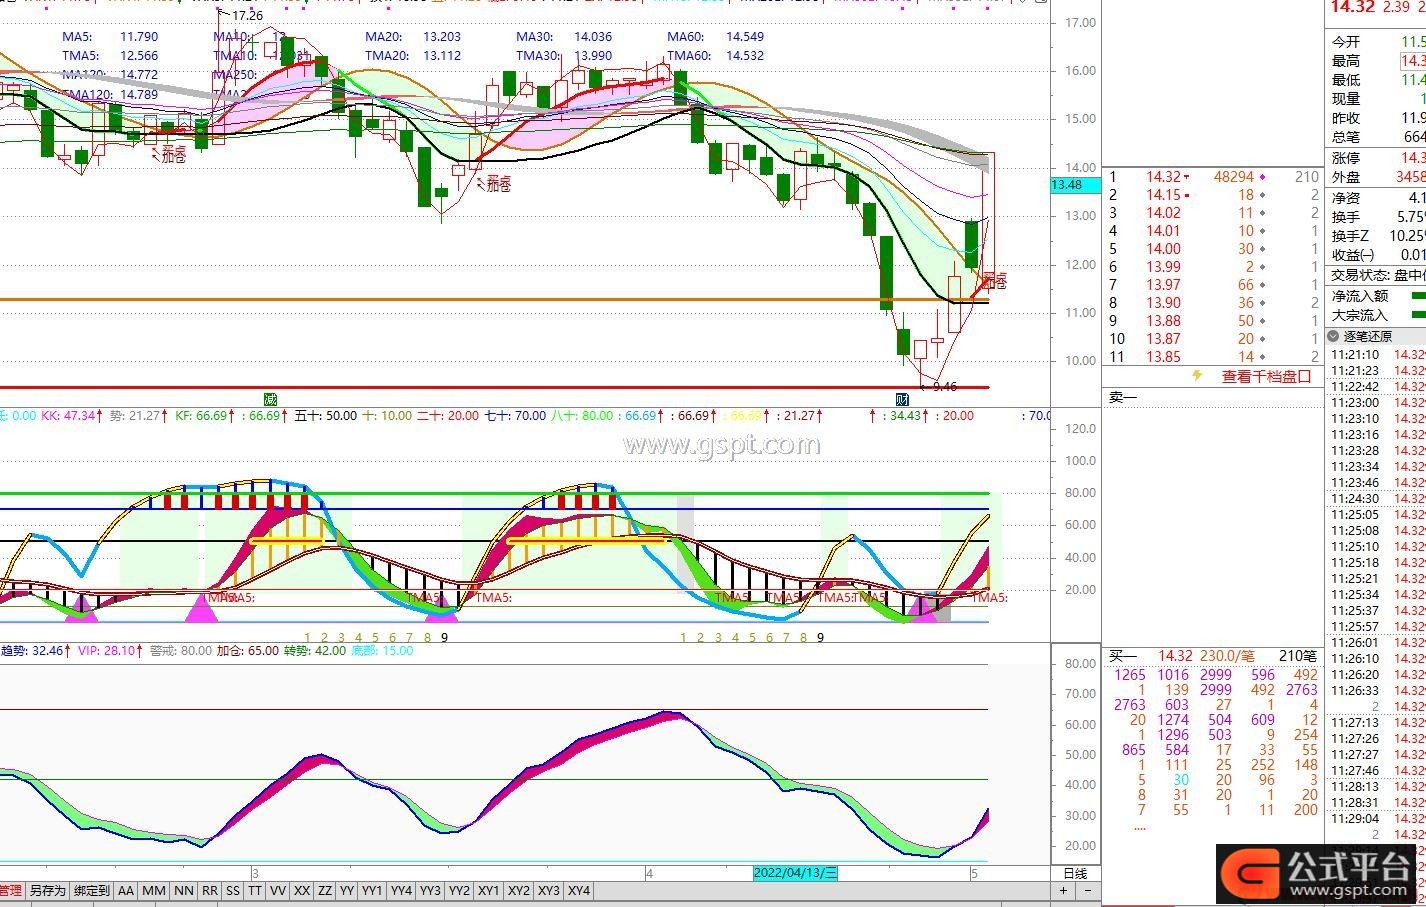The width and height of the screenshot is (1426, 907).
Task: Click the diamond icon in the 13.85 row
Action: click(1262, 357)
